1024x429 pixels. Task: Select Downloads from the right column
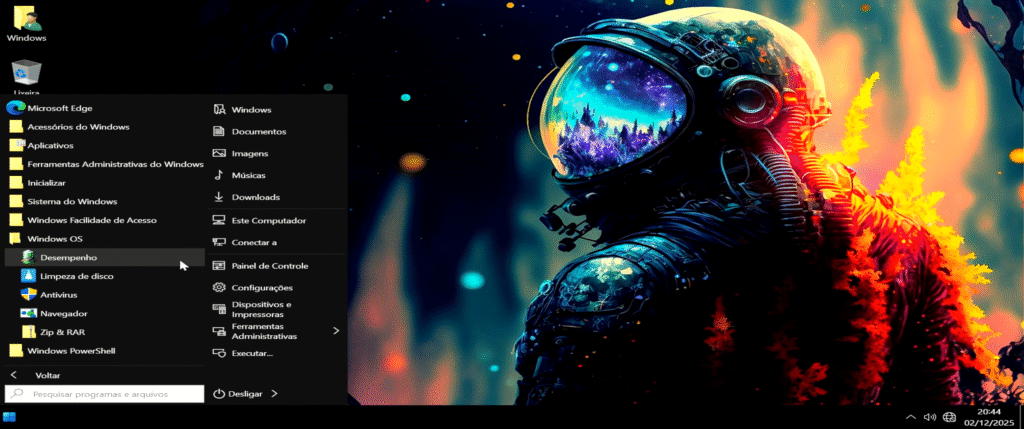pyautogui.click(x=255, y=197)
